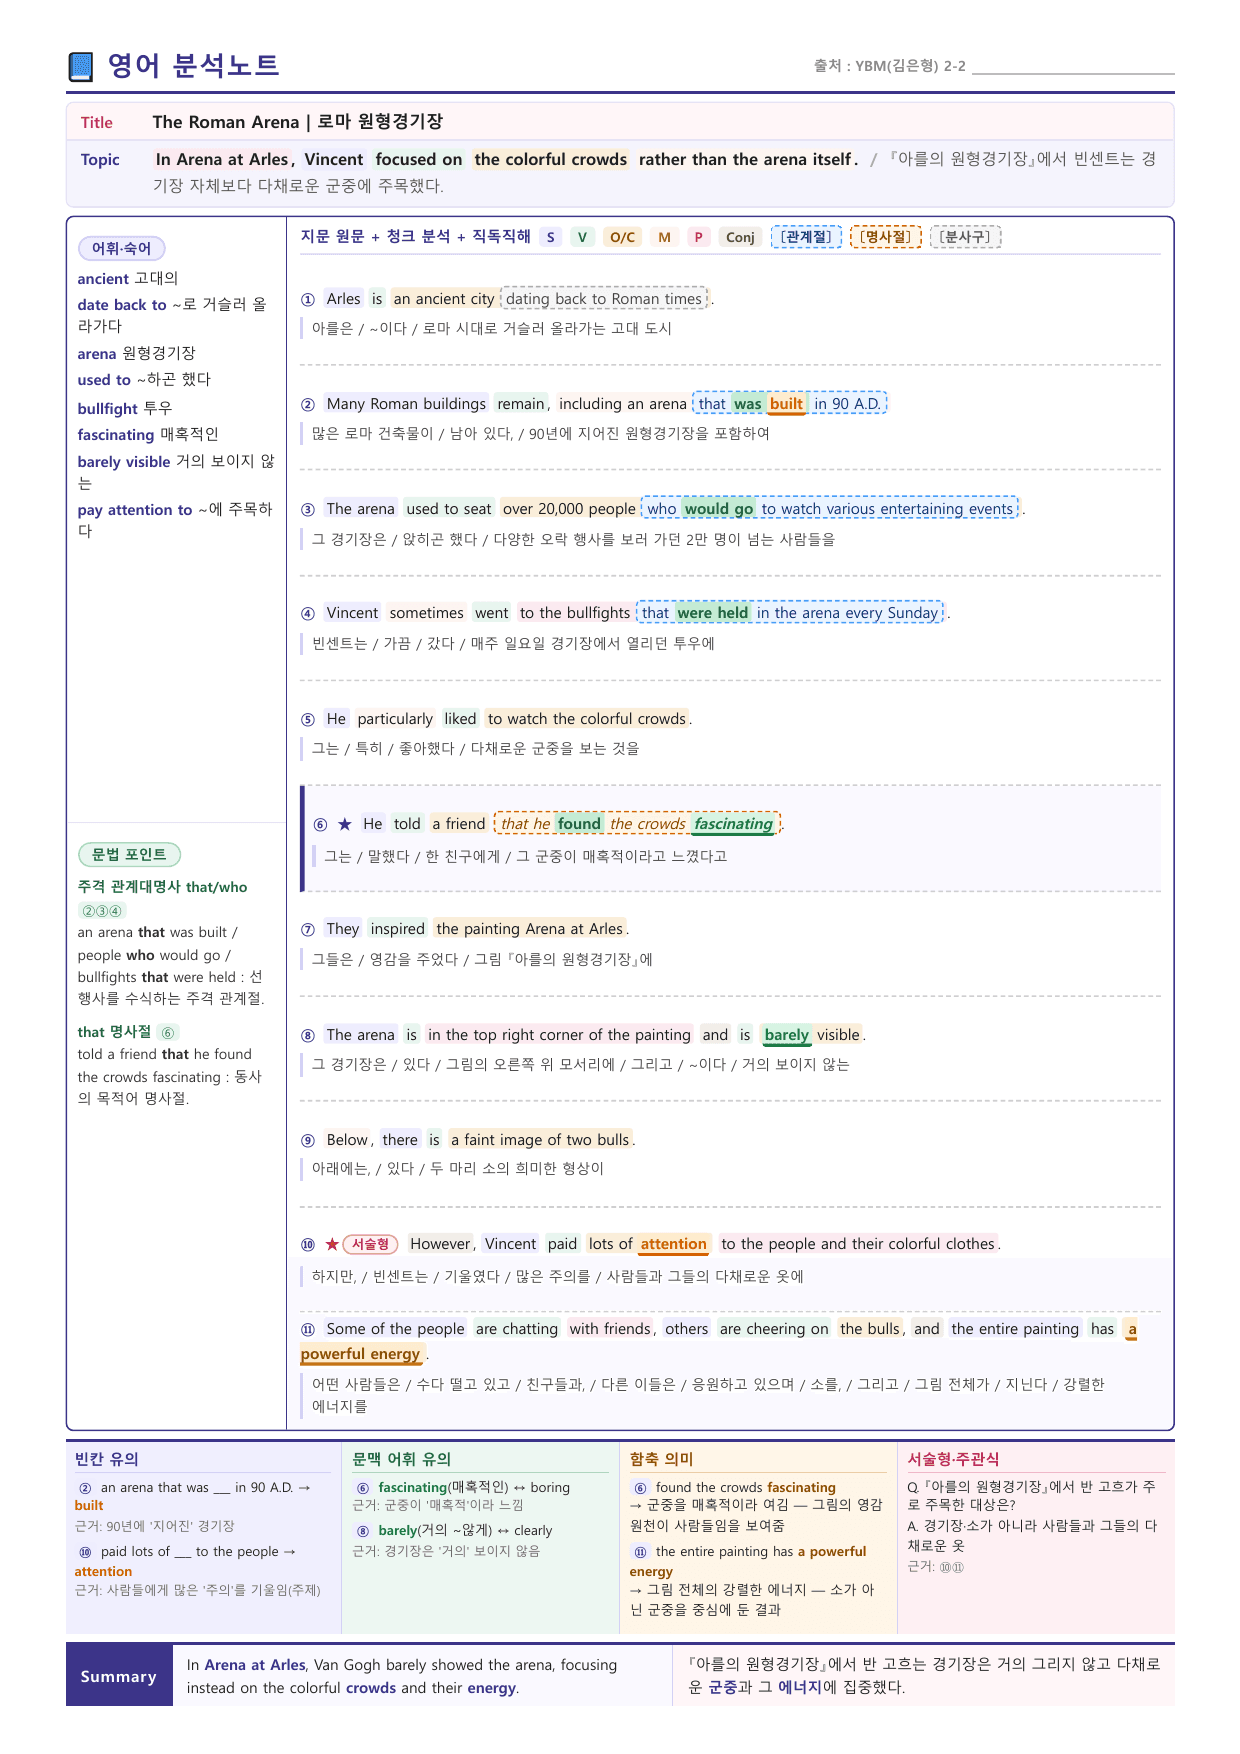The image size is (1240, 1754).
Task: Select the Conj legend tag
Action: (x=740, y=237)
